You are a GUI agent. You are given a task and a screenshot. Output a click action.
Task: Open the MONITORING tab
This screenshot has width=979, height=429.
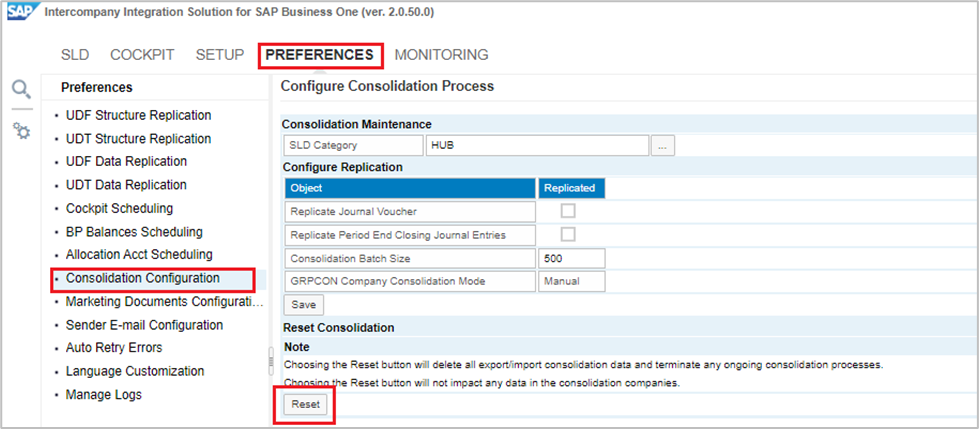pyautogui.click(x=441, y=55)
